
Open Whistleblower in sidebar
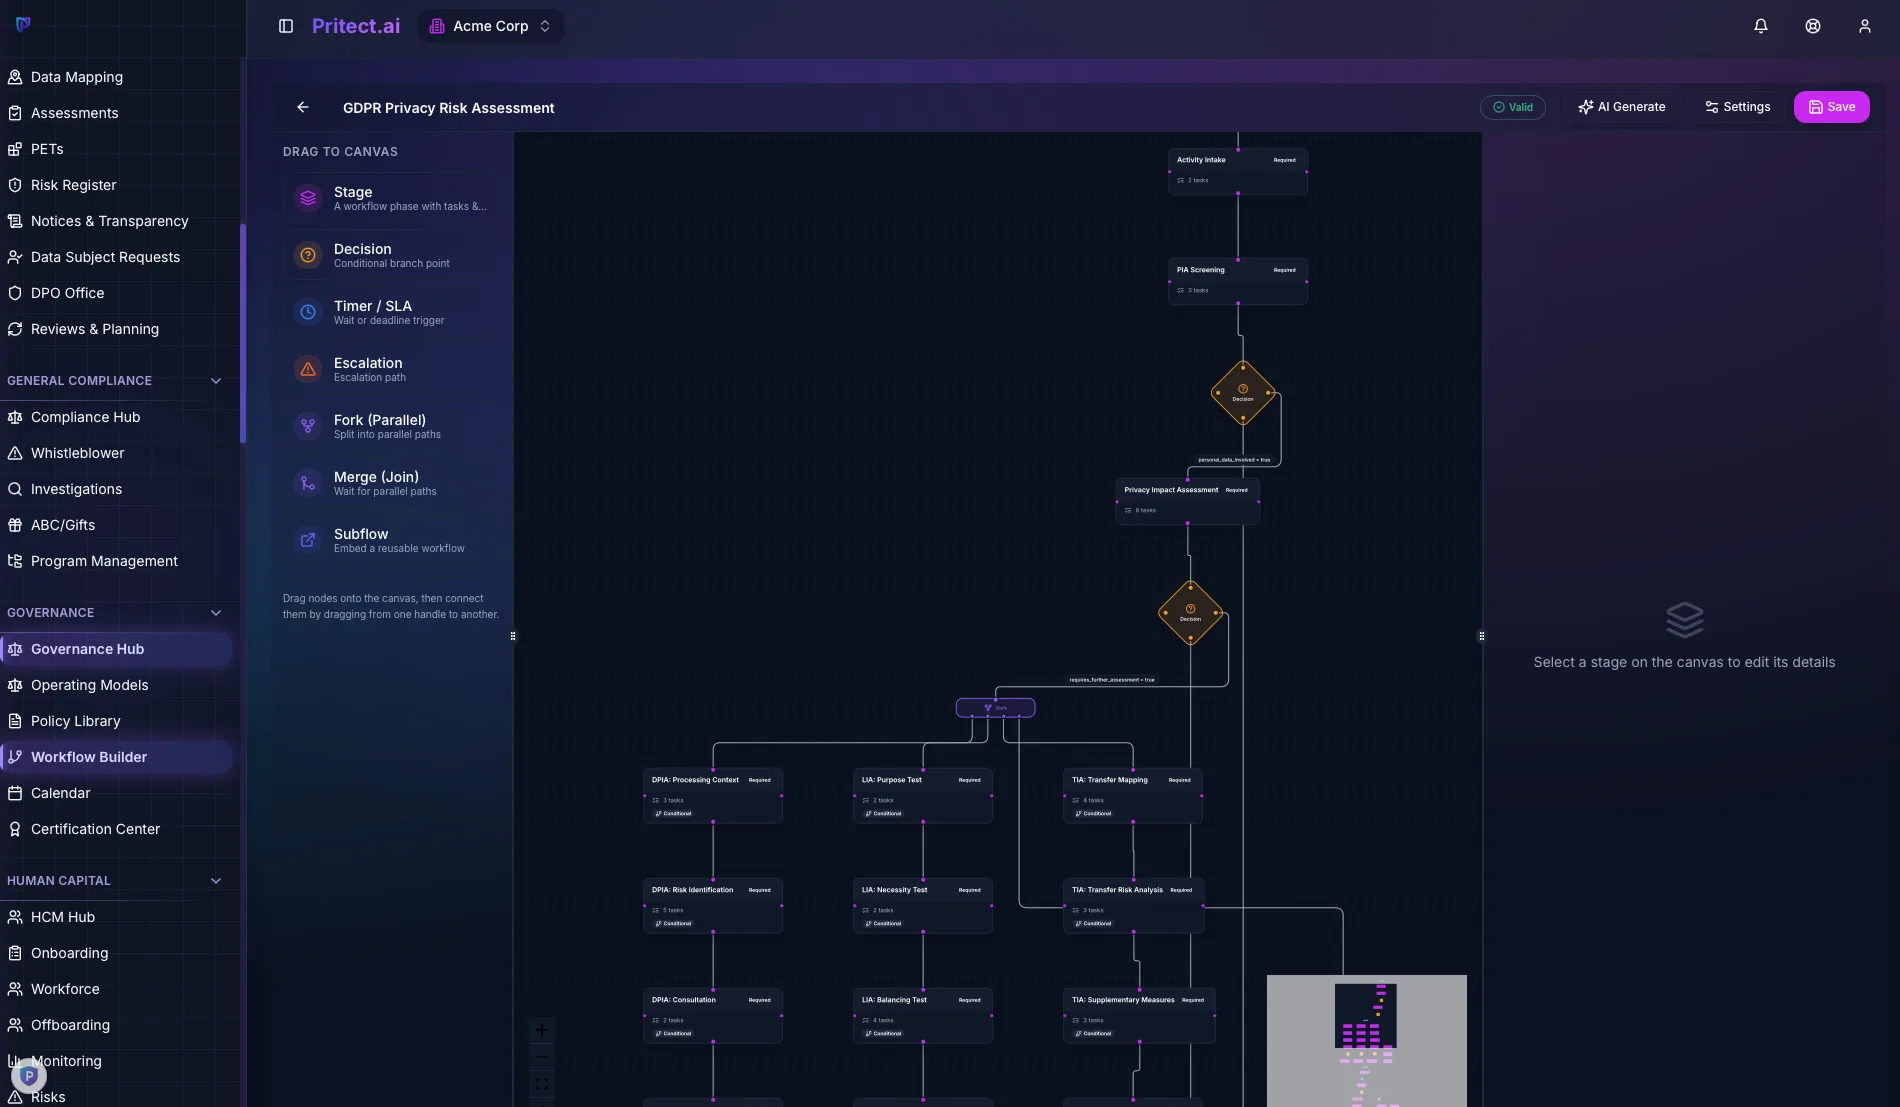118,453
